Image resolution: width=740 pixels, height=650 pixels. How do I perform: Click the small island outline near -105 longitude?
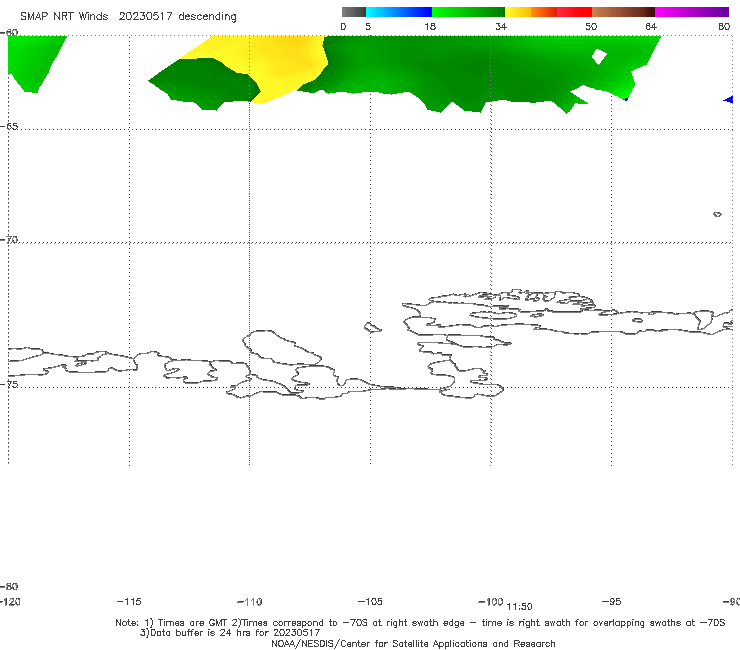point(373,327)
